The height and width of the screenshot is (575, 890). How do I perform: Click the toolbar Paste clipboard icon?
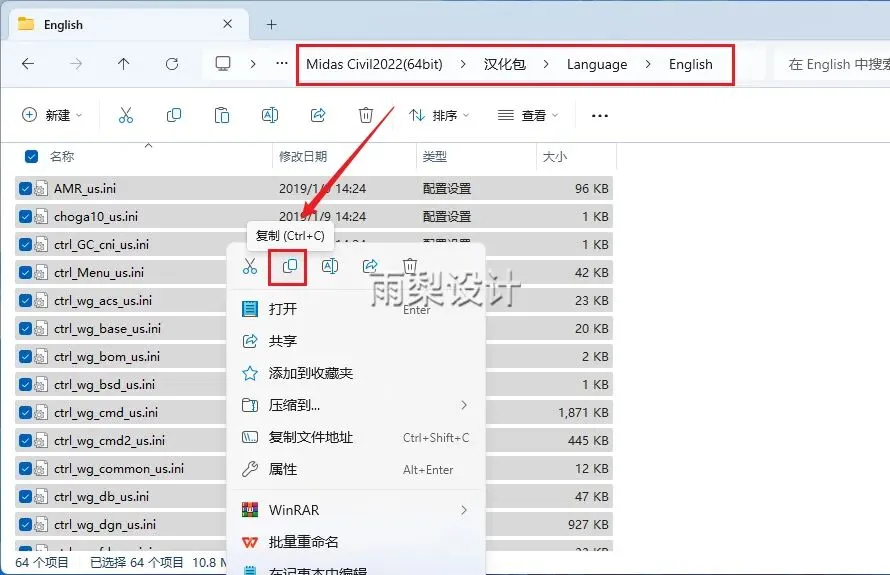221,115
